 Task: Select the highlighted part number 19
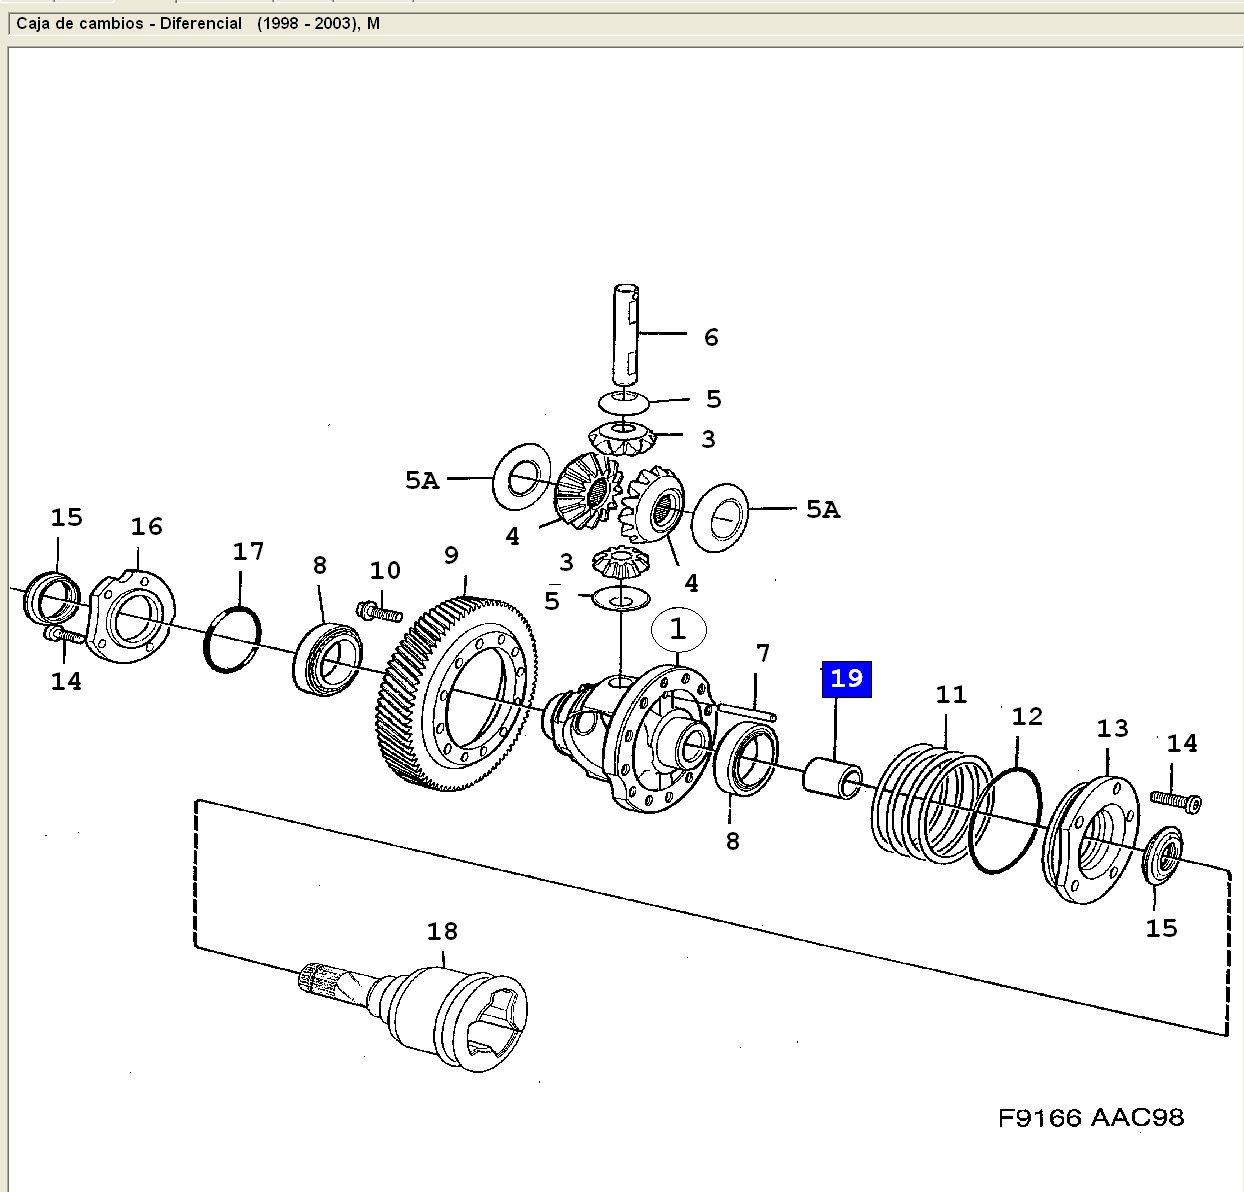[x=846, y=679]
